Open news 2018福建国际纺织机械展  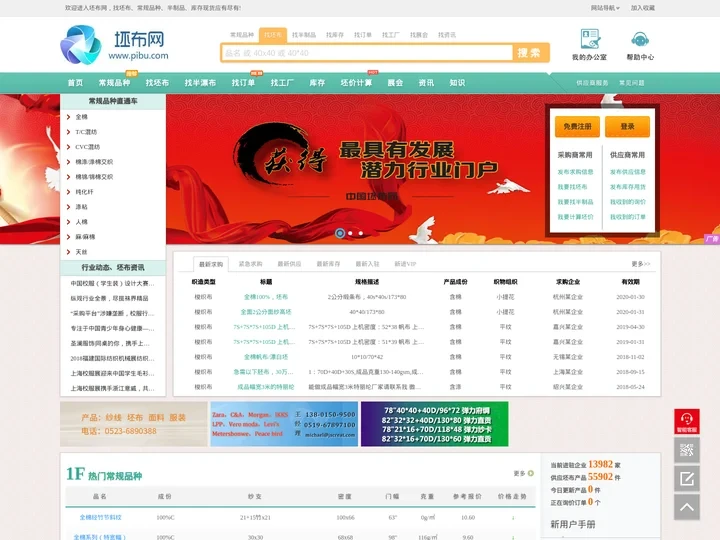(112, 358)
